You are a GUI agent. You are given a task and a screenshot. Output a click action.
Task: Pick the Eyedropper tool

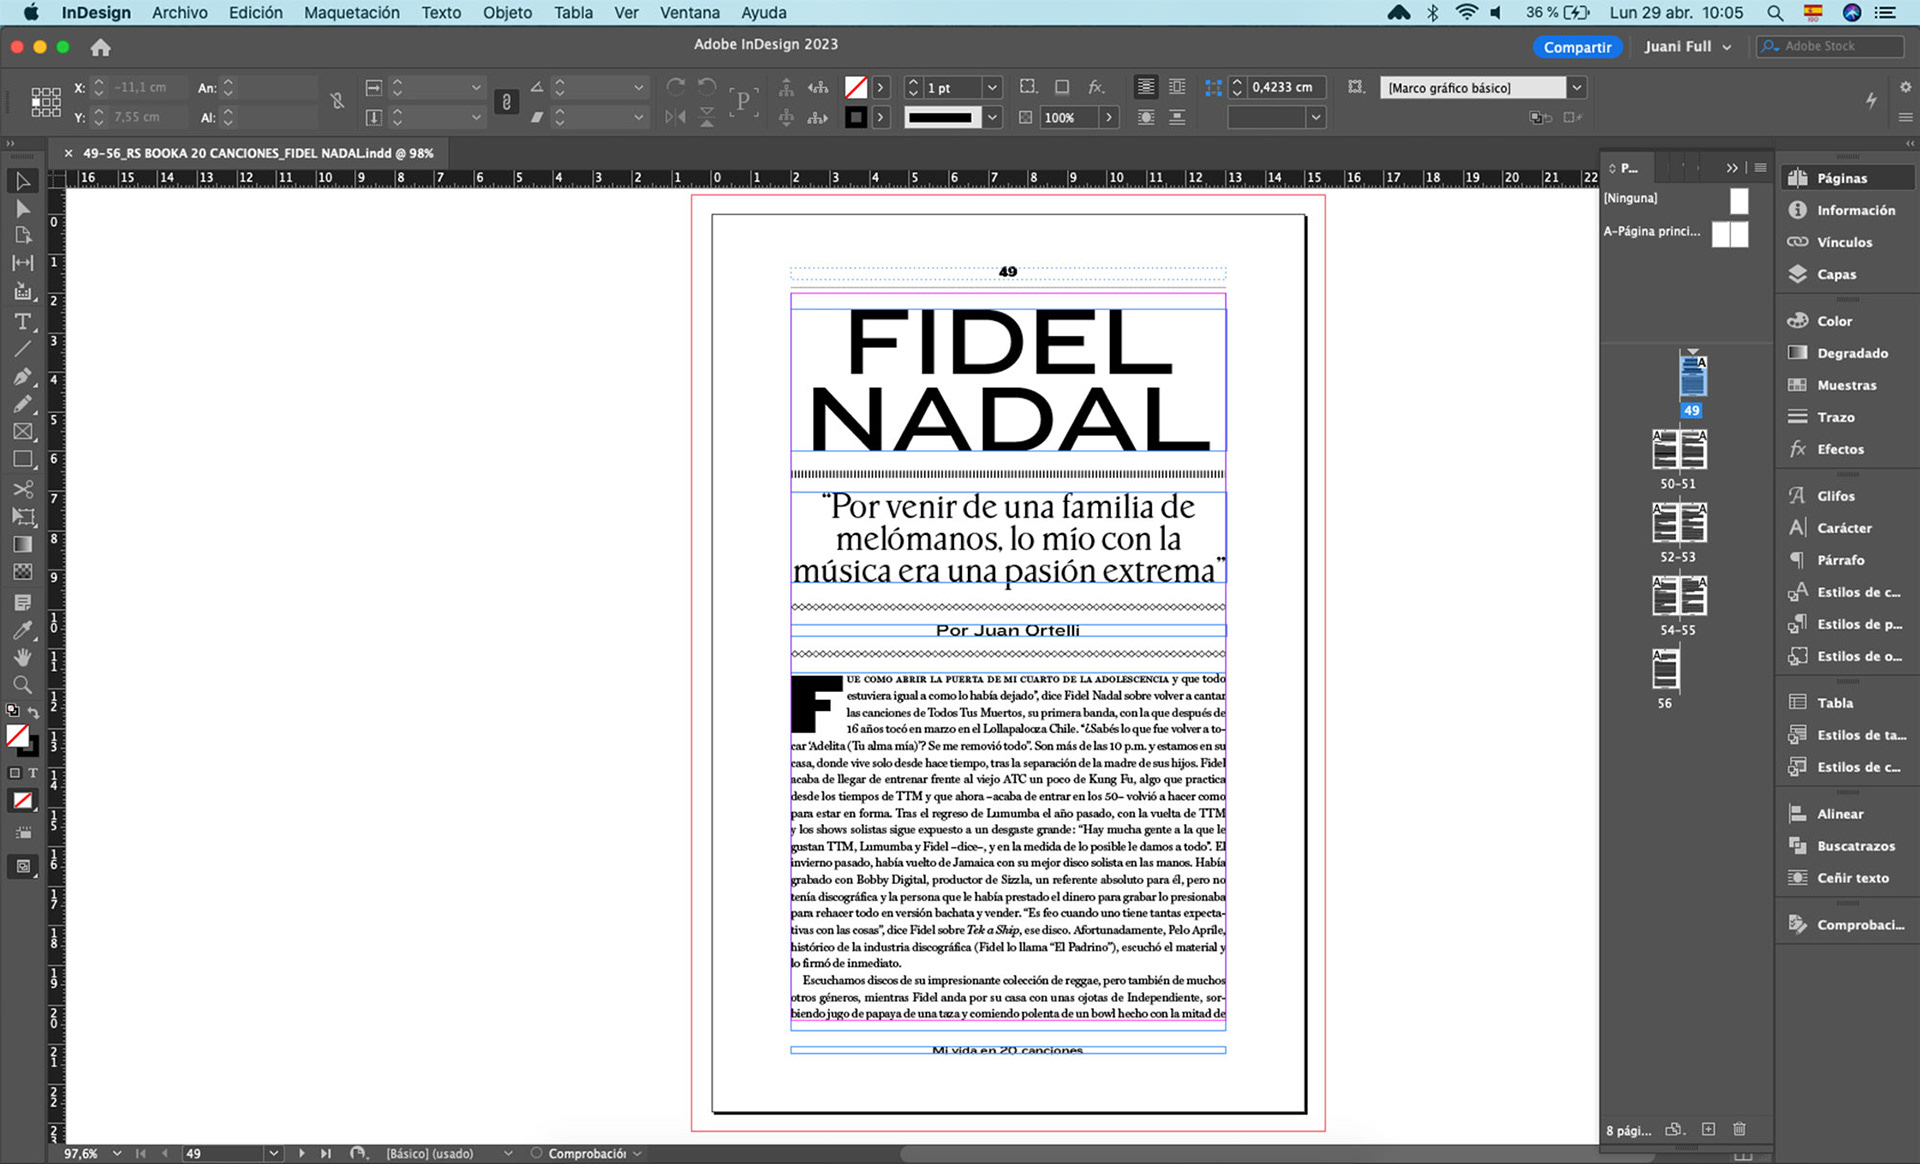(22, 630)
